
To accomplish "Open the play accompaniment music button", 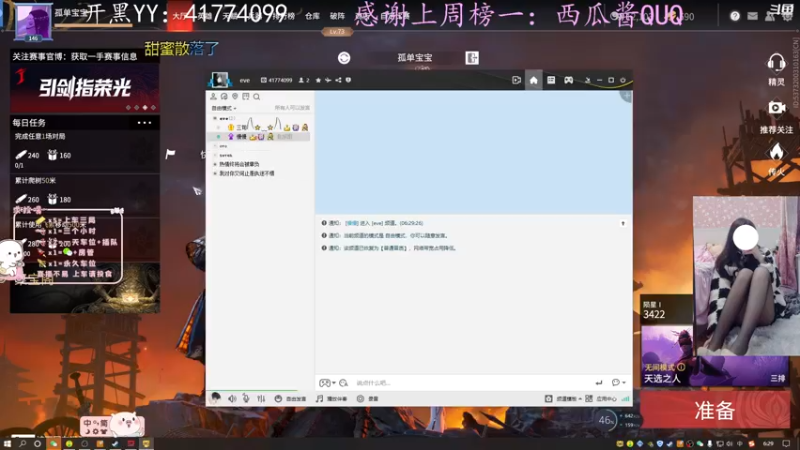I will coord(332,398).
